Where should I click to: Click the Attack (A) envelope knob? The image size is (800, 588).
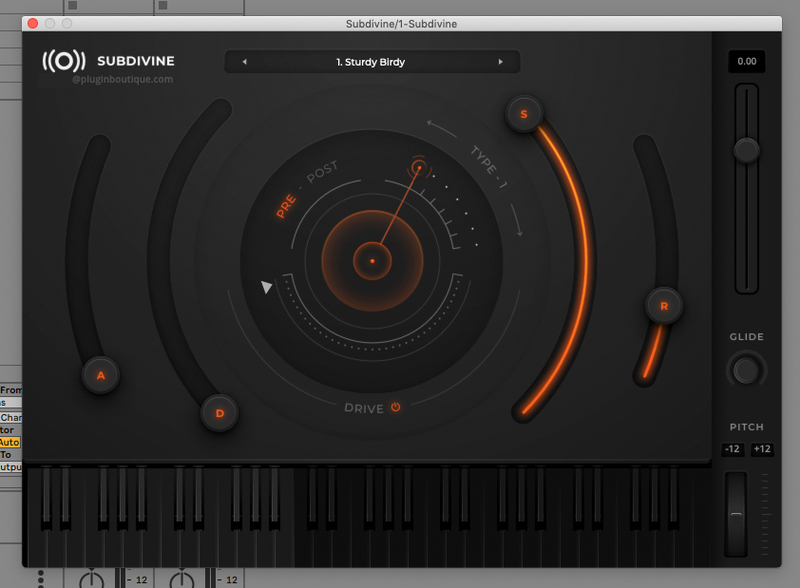click(x=100, y=376)
